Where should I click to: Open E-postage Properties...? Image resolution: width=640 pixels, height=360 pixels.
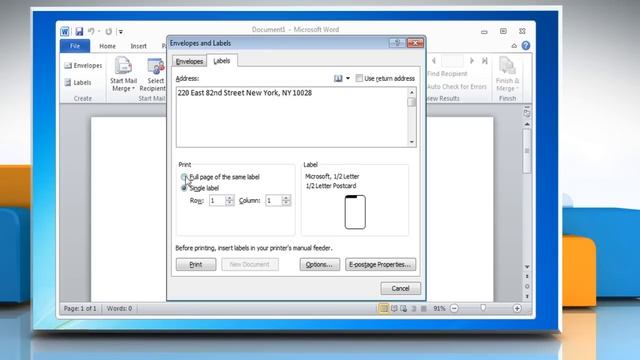(x=380, y=264)
